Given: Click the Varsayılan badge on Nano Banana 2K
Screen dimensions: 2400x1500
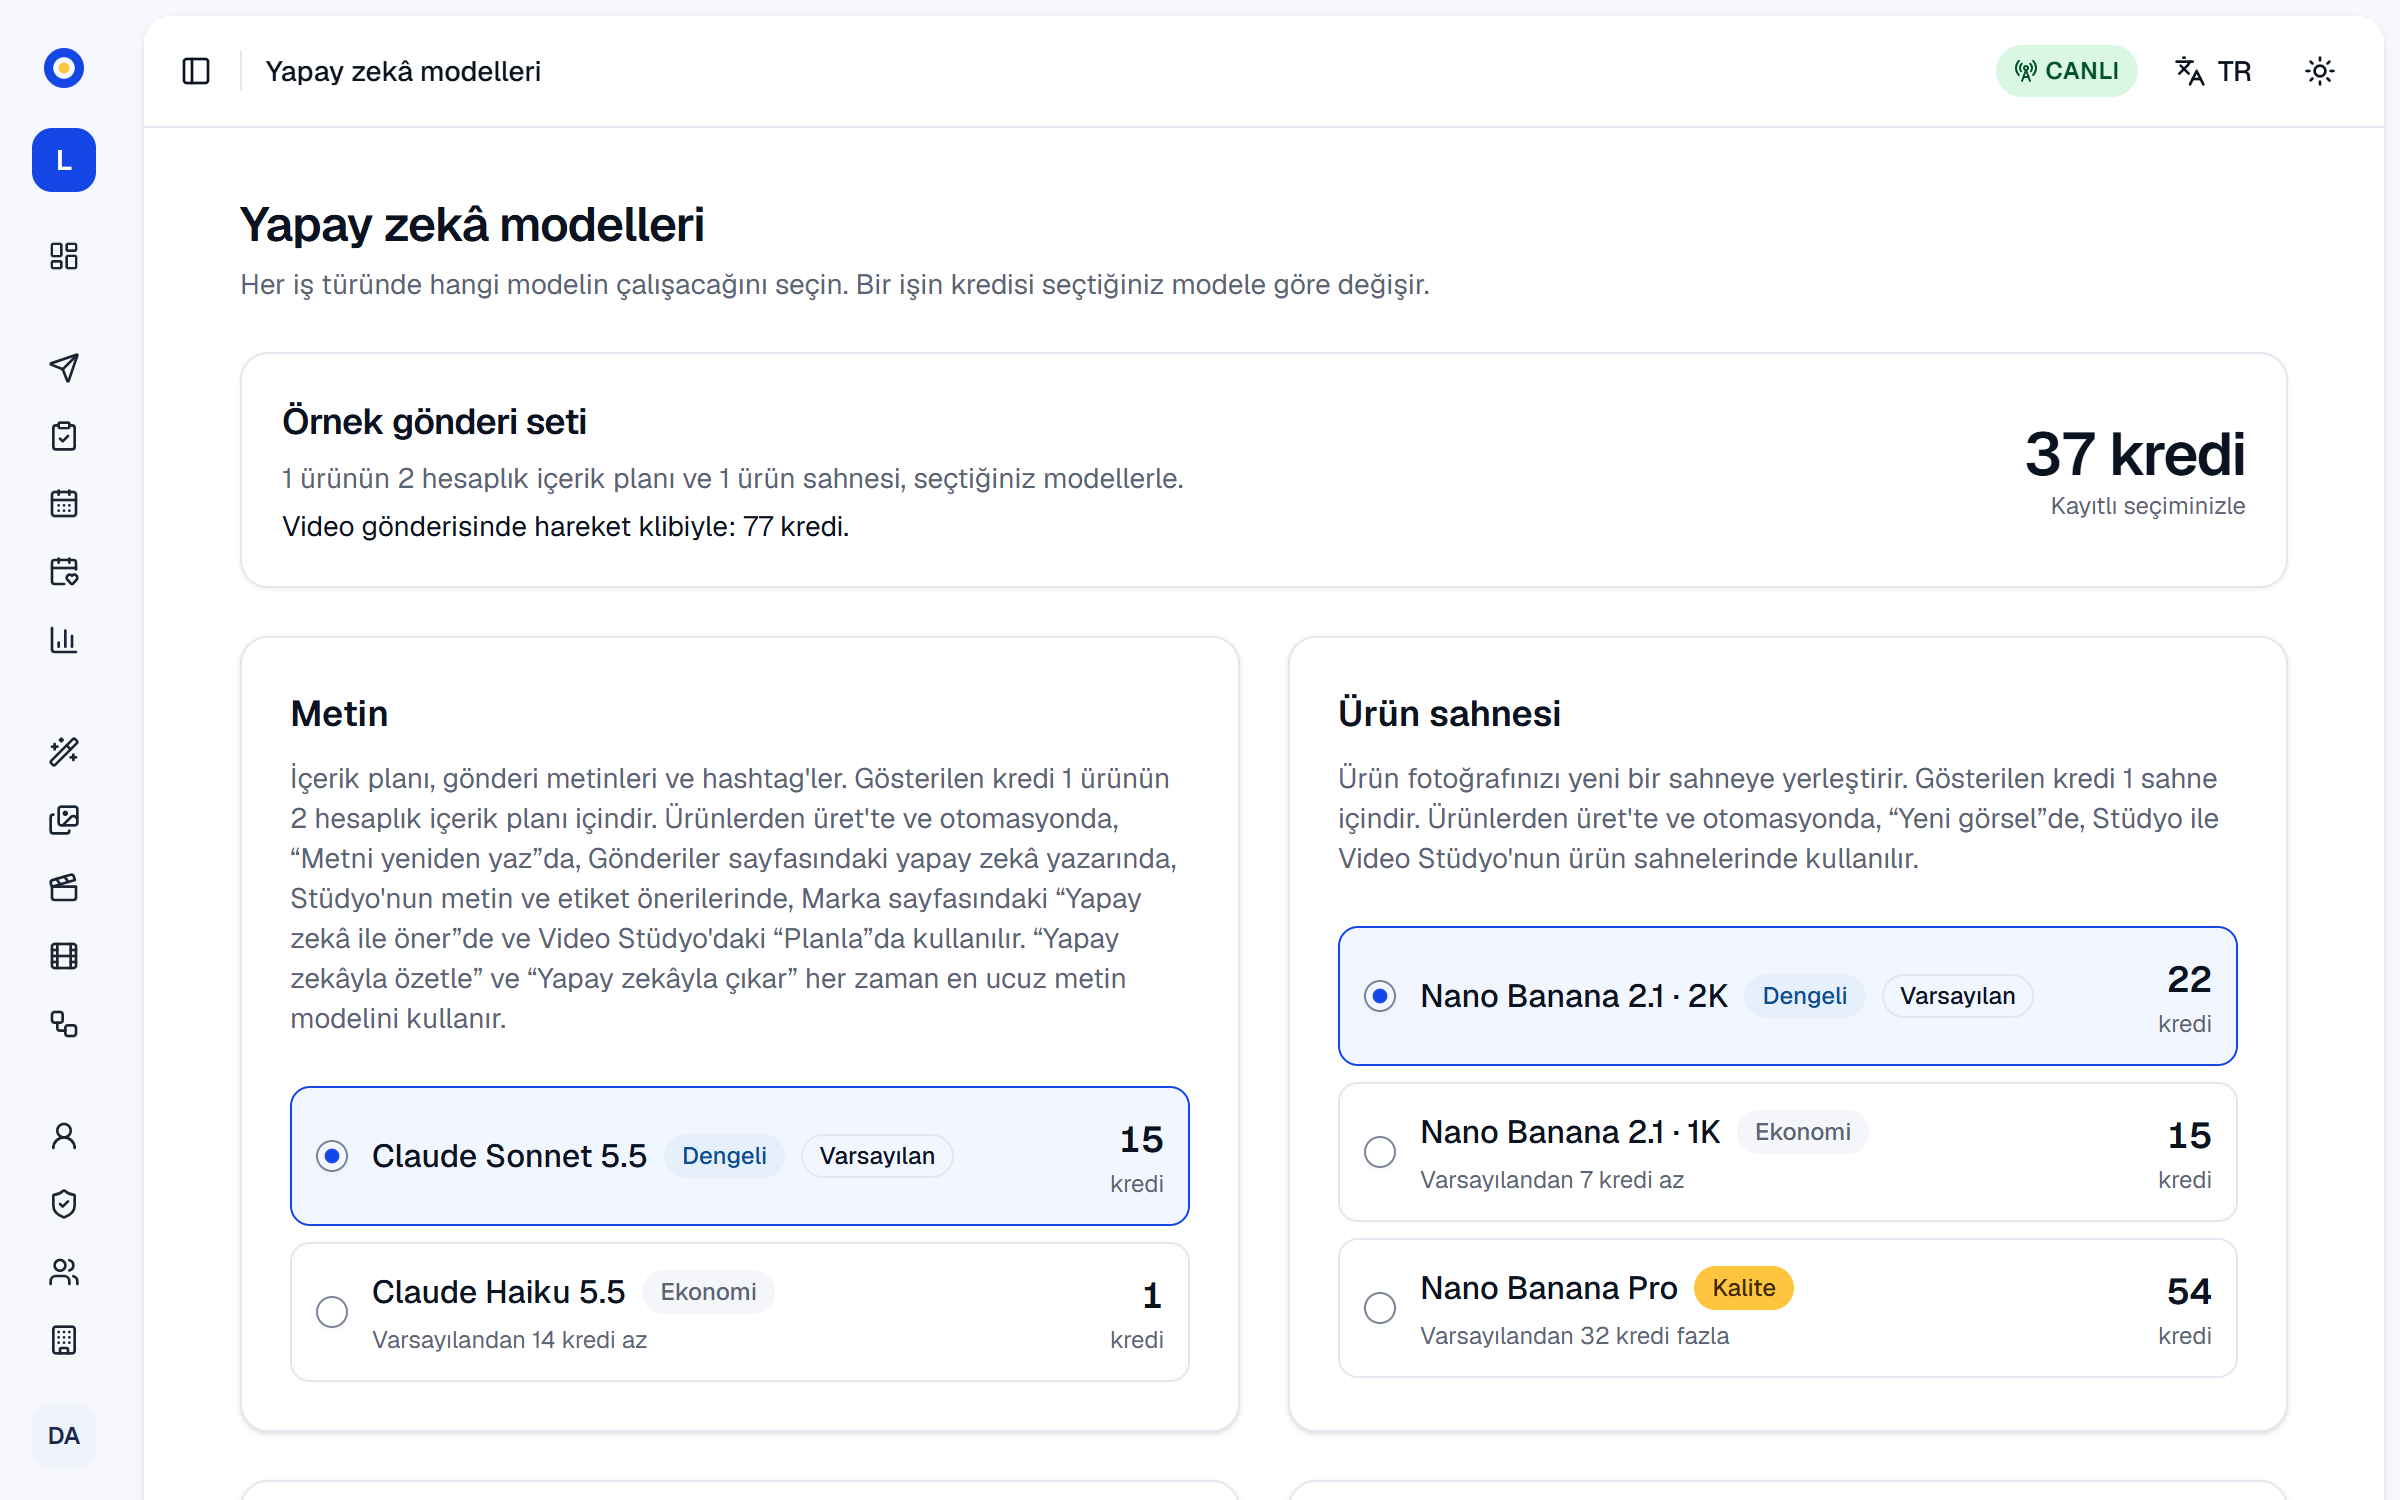Looking at the screenshot, I should coord(1957,996).
